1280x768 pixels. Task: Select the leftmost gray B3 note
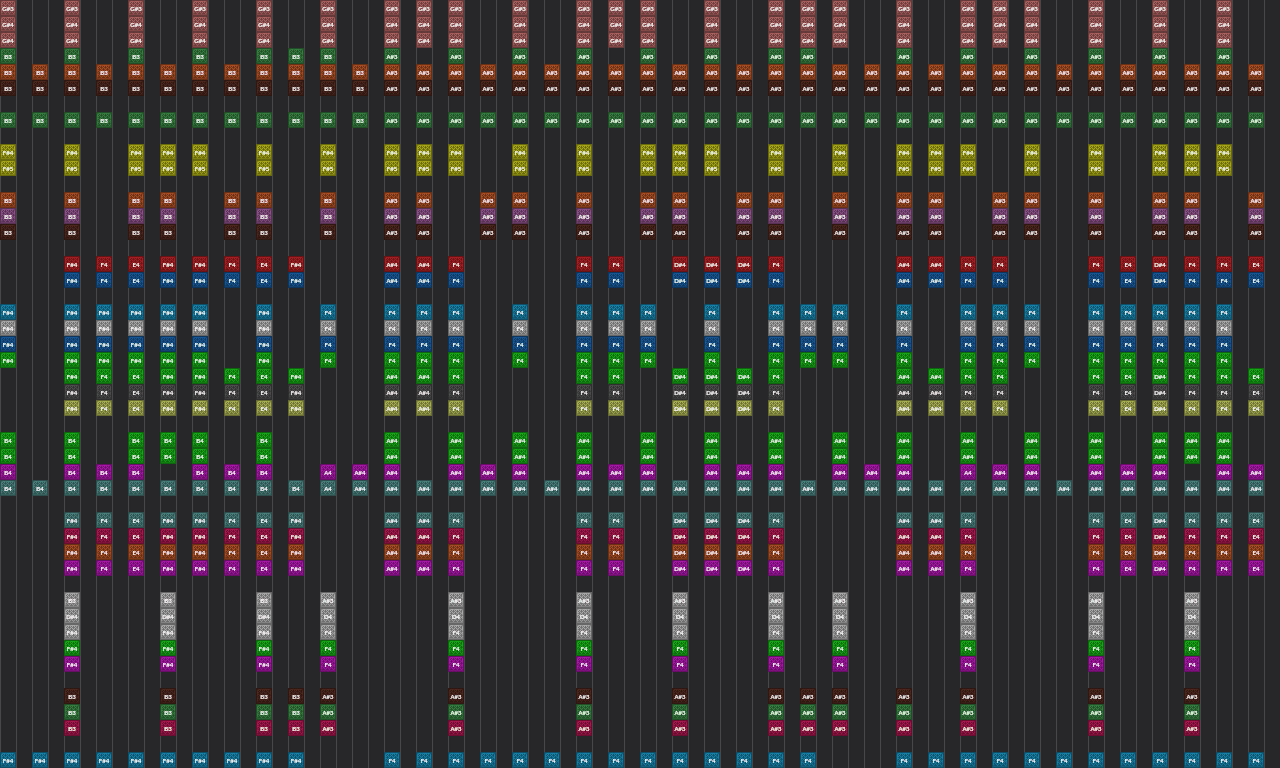(x=72, y=600)
